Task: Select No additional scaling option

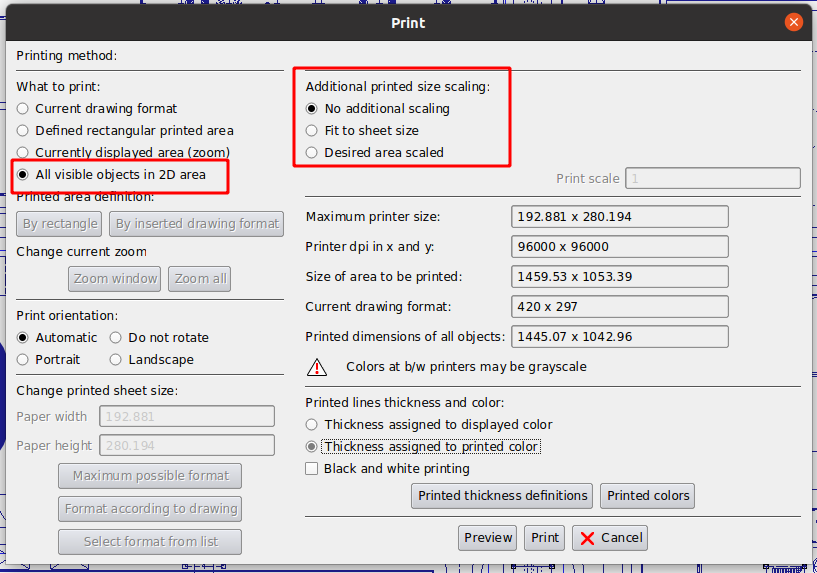Action: coord(312,108)
